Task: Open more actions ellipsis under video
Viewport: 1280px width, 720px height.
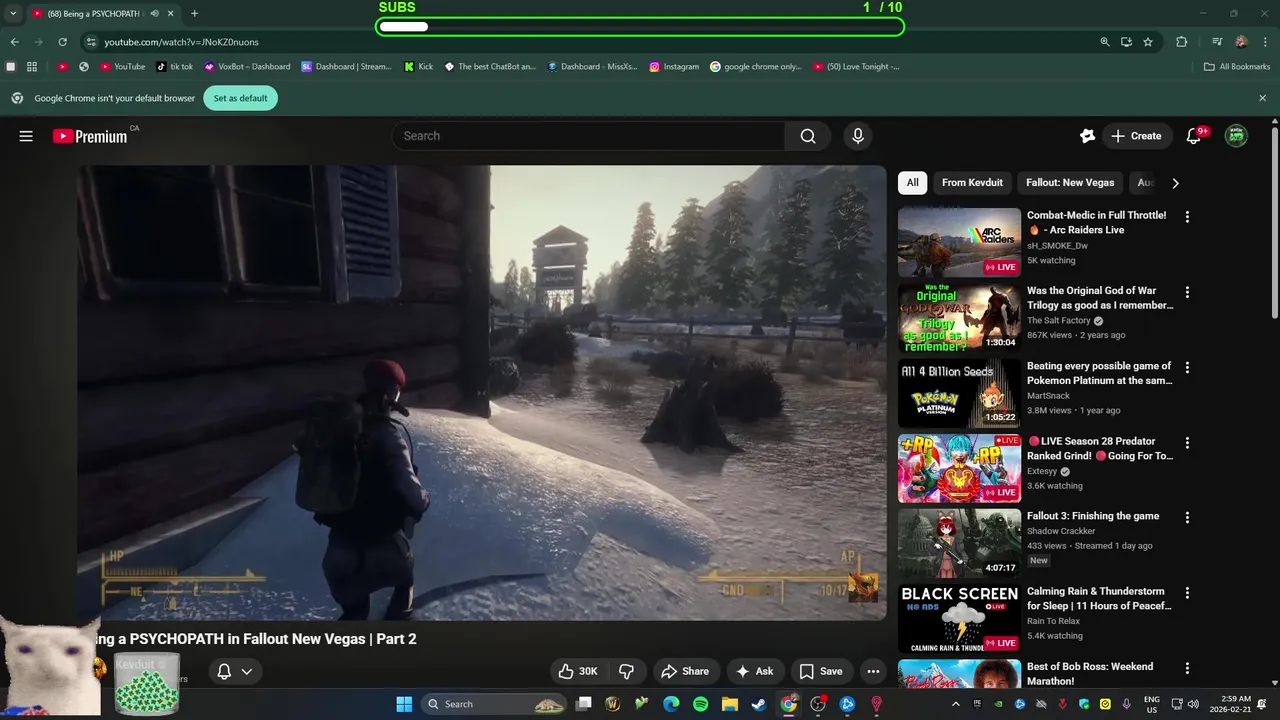Action: point(873,671)
